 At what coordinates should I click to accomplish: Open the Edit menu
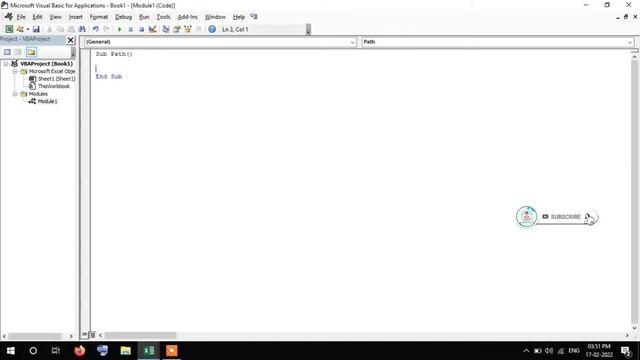coord(37,17)
